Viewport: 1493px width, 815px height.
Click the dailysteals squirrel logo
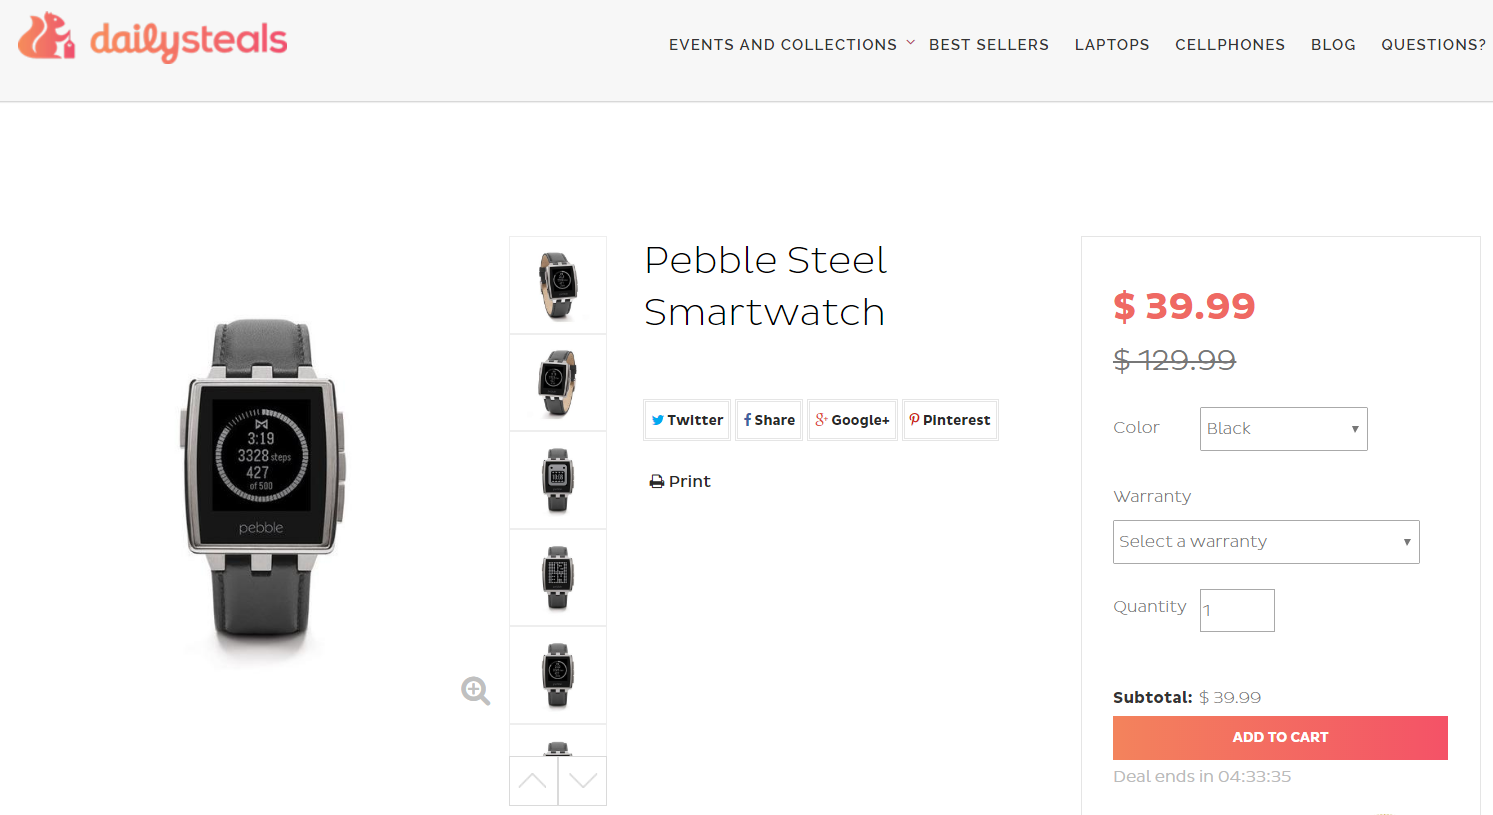coord(47,37)
